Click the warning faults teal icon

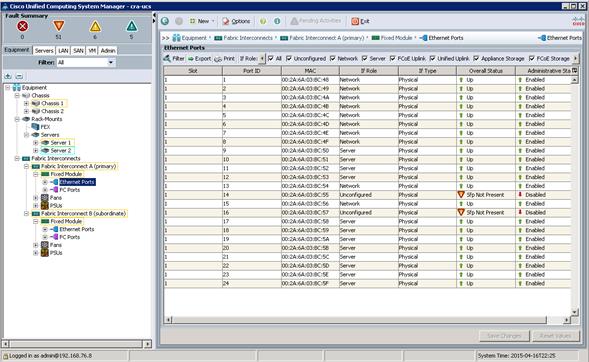coord(131,26)
